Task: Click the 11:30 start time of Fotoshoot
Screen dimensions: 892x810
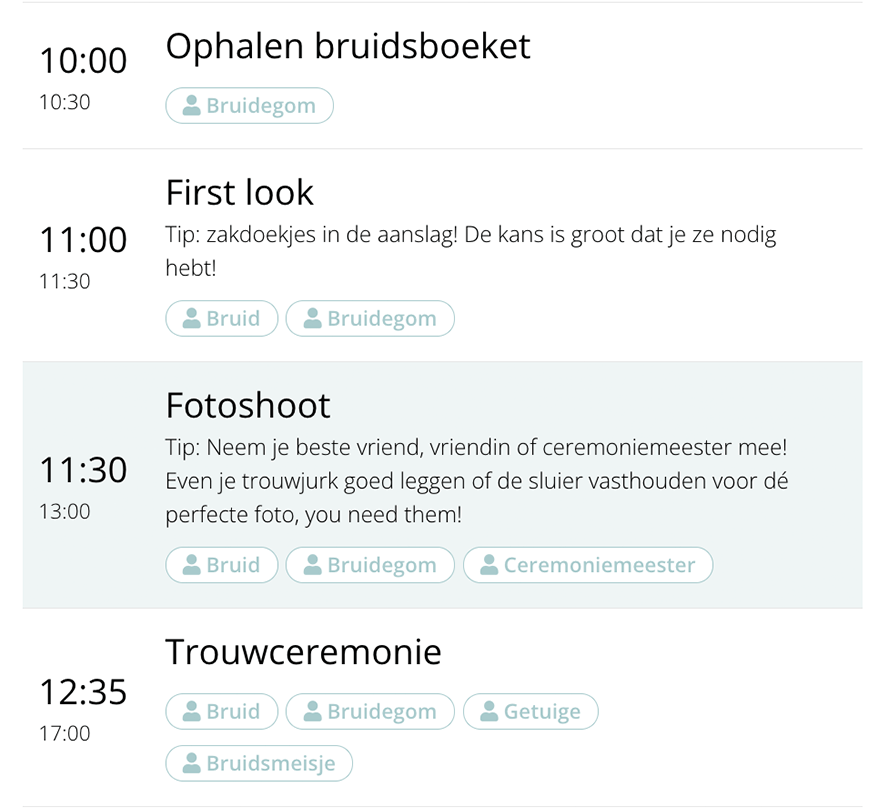Action: (x=83, y=470)
